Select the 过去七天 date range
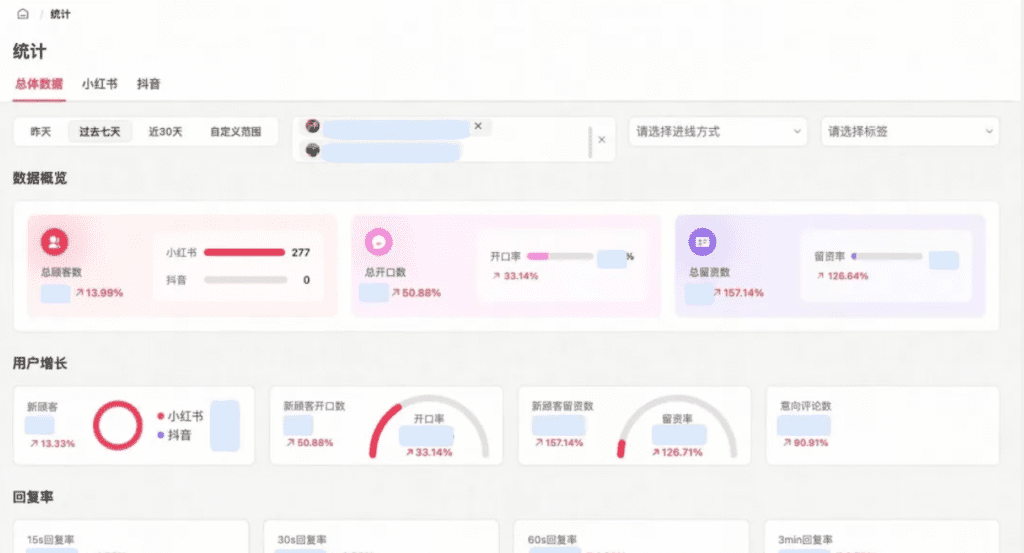Screen dimensions: 1024x553 click(x=100, y=132)
